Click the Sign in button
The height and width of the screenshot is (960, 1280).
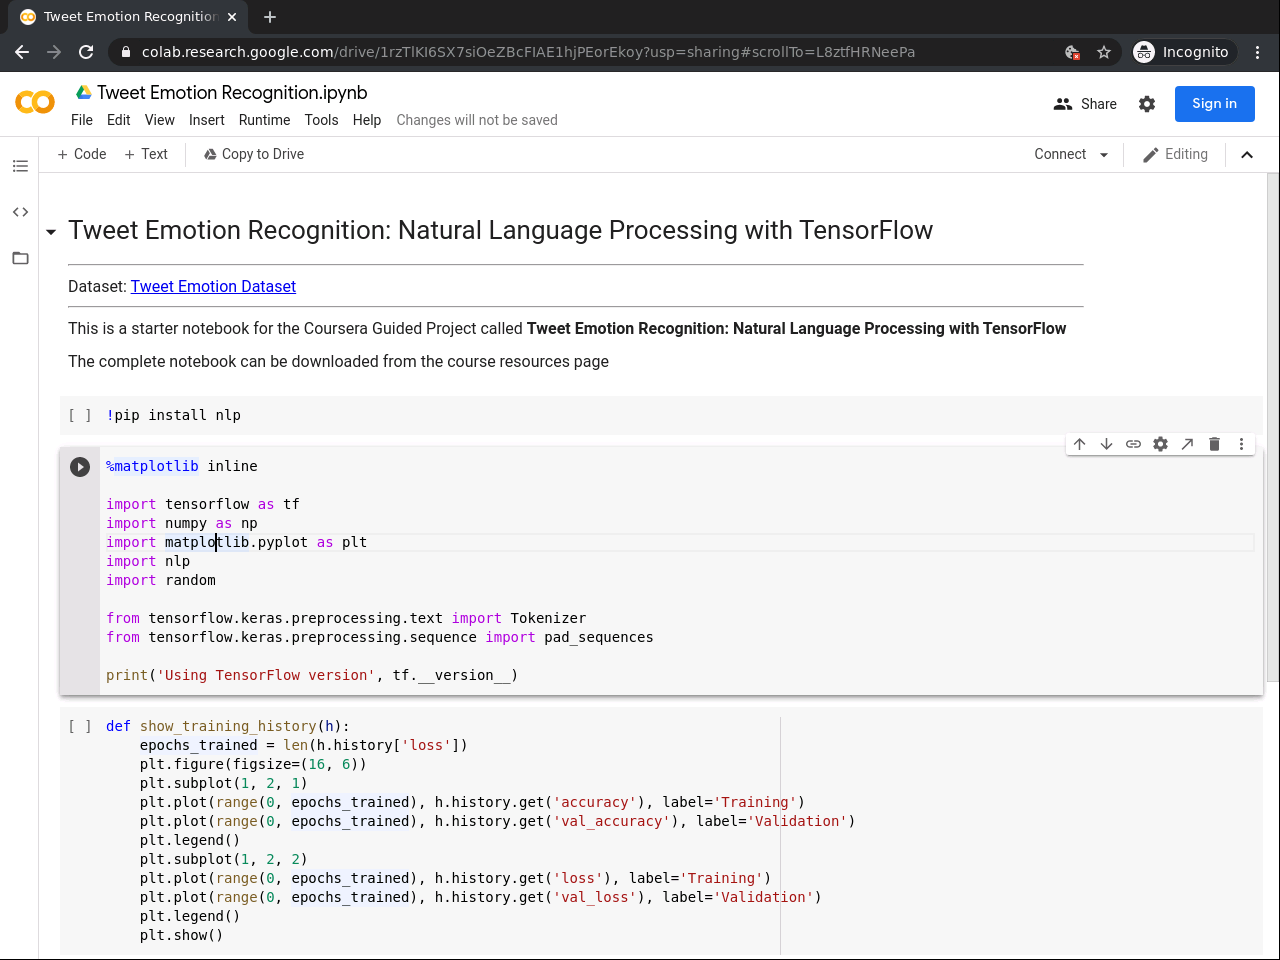point(1214,104)
